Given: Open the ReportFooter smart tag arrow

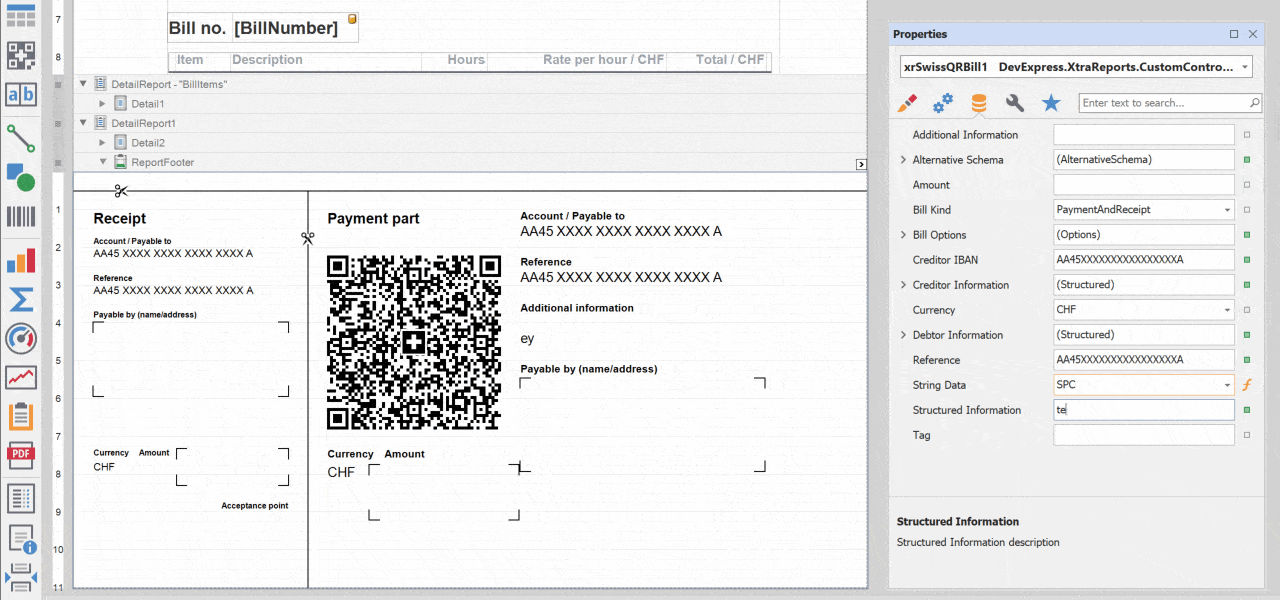Looking at the screenshot, I should tap(861, 164).
